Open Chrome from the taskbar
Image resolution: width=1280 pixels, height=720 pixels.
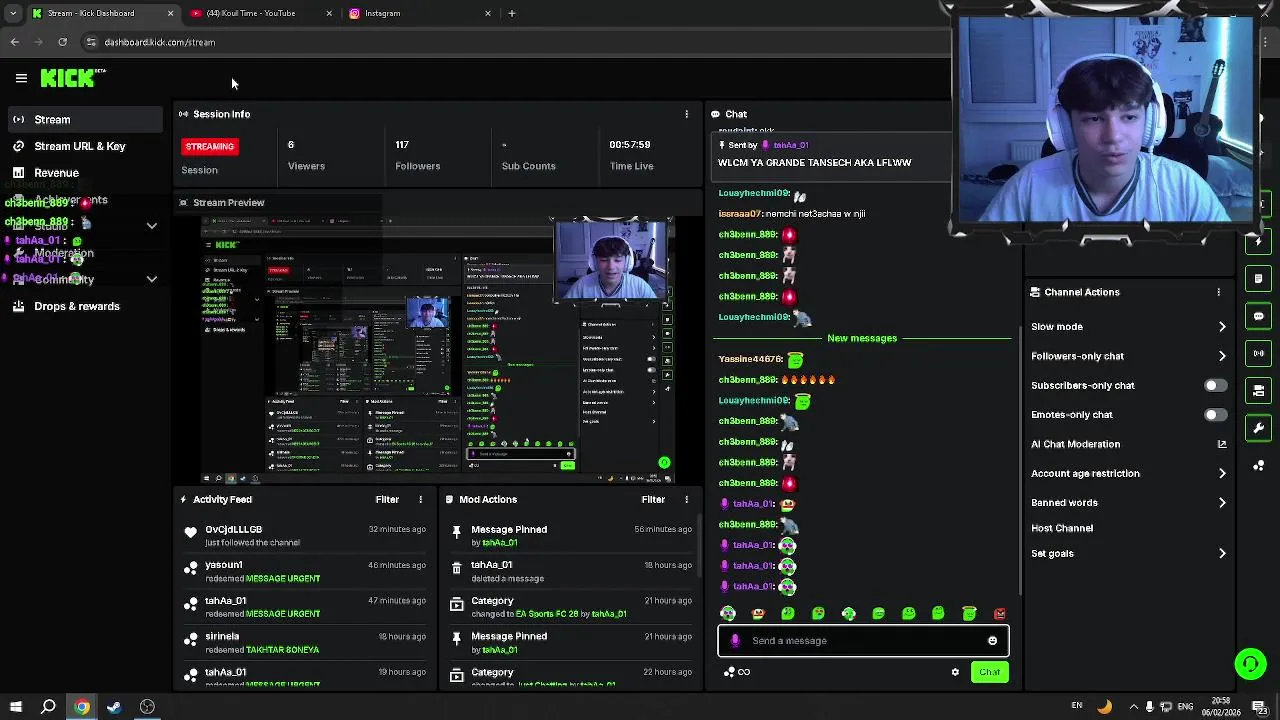point(82,707)
